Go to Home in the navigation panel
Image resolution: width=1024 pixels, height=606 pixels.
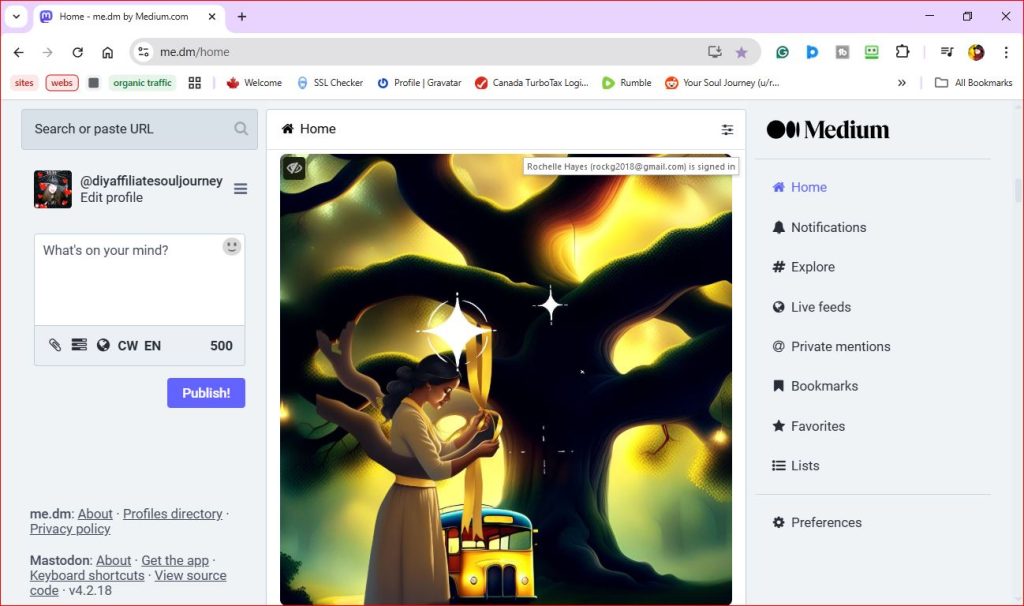tap(799, 187)
